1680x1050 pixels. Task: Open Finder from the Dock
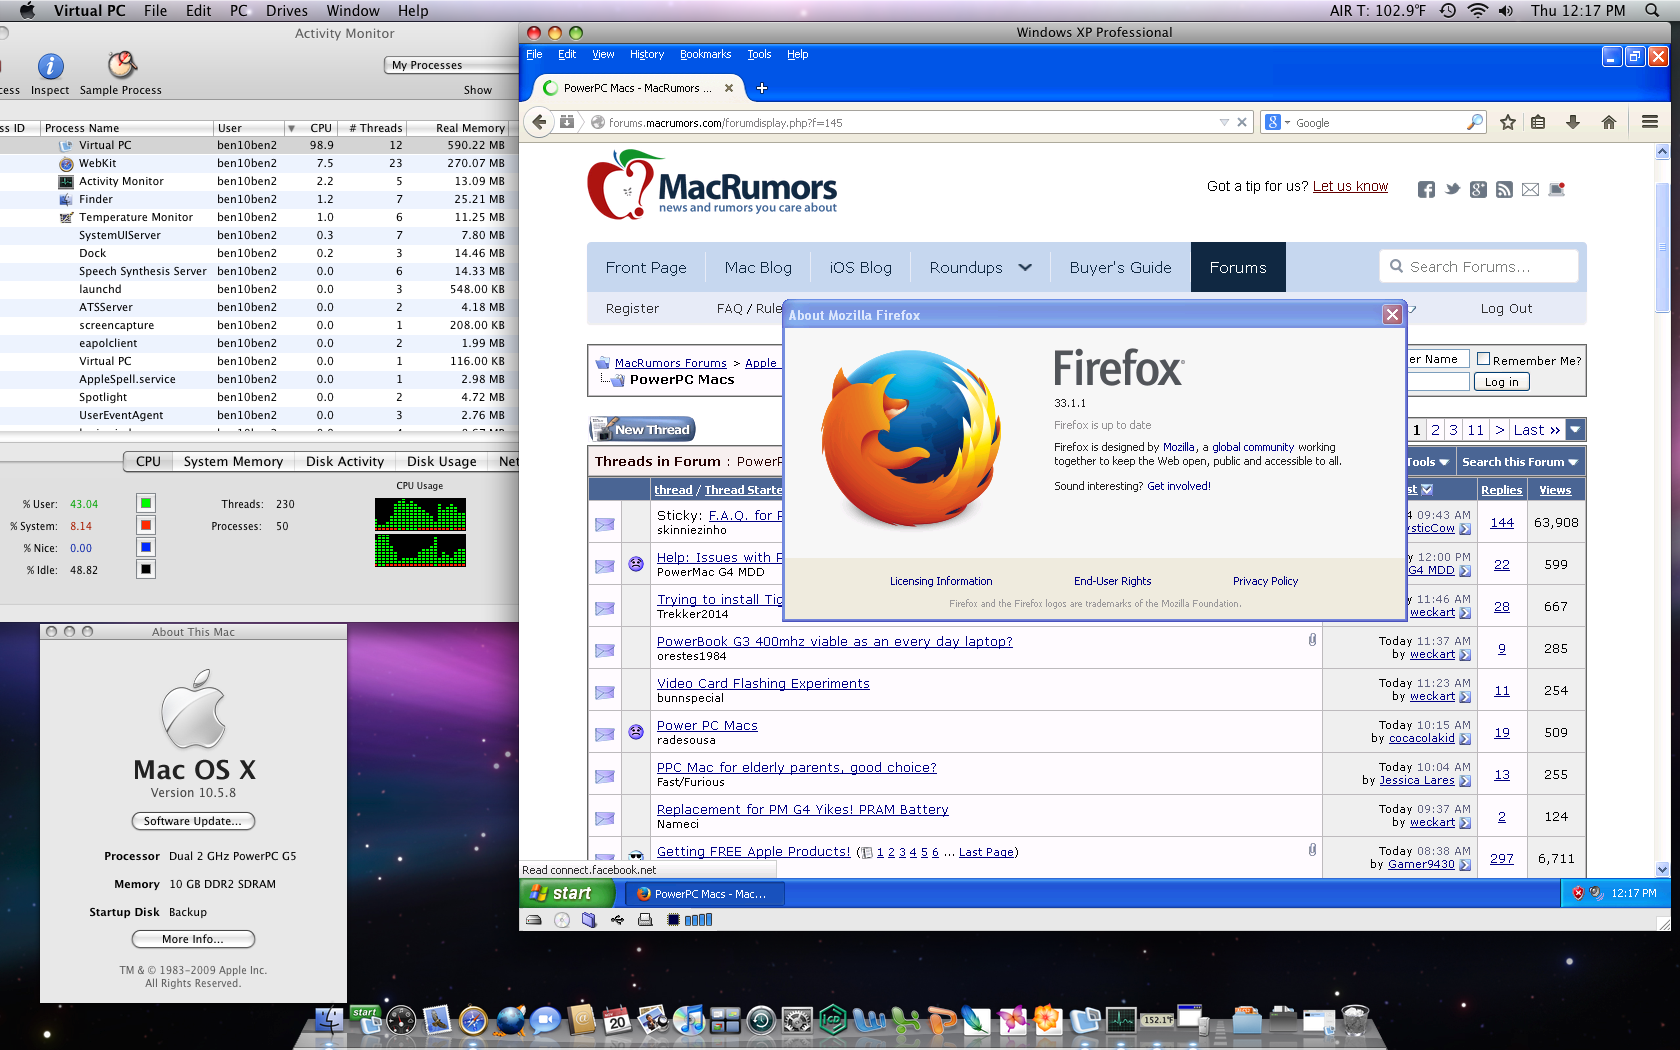tap(329, 1020)
